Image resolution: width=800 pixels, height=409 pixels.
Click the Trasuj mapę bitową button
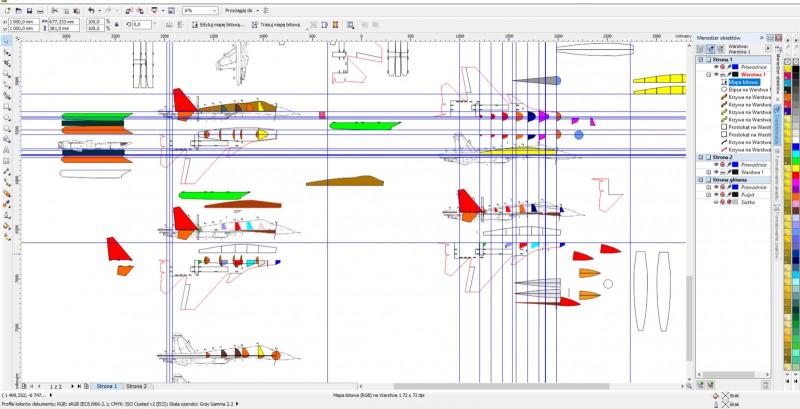click(284, 23)
